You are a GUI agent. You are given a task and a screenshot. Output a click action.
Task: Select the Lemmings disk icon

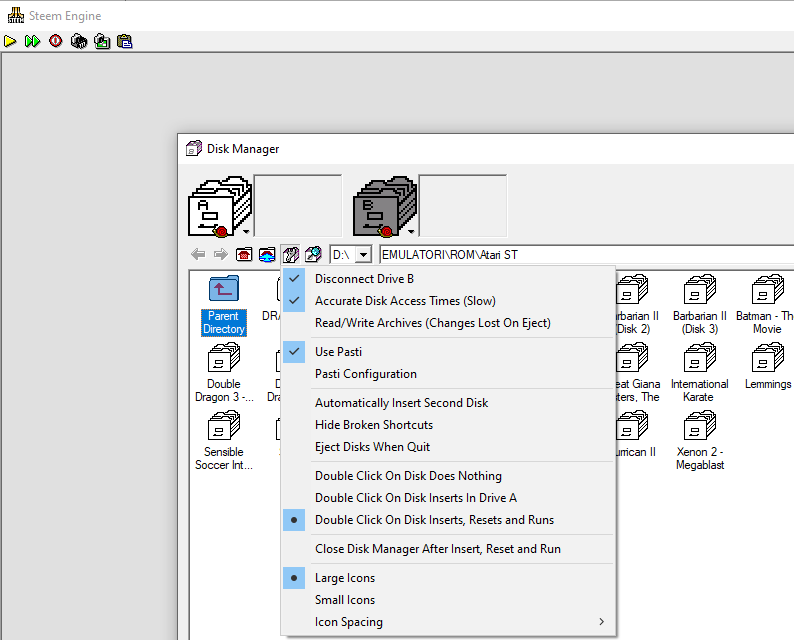[768, 357]
